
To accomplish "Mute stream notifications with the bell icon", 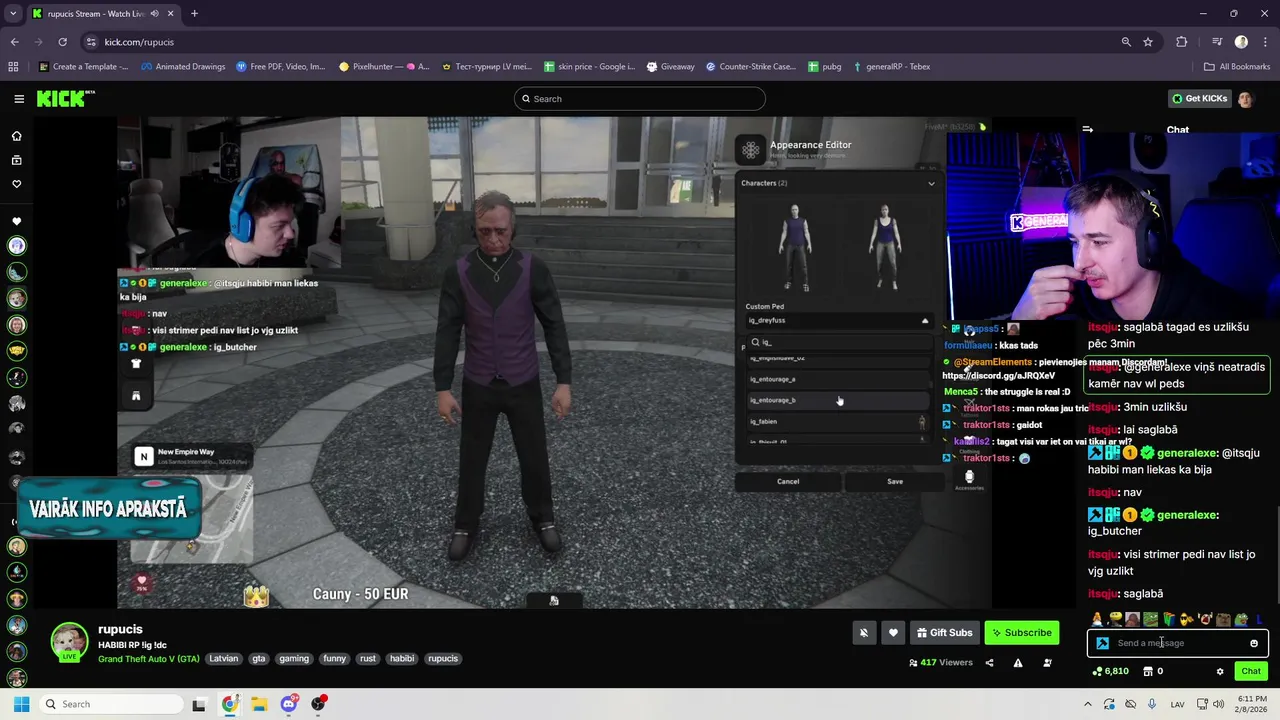I will [864, 632].
